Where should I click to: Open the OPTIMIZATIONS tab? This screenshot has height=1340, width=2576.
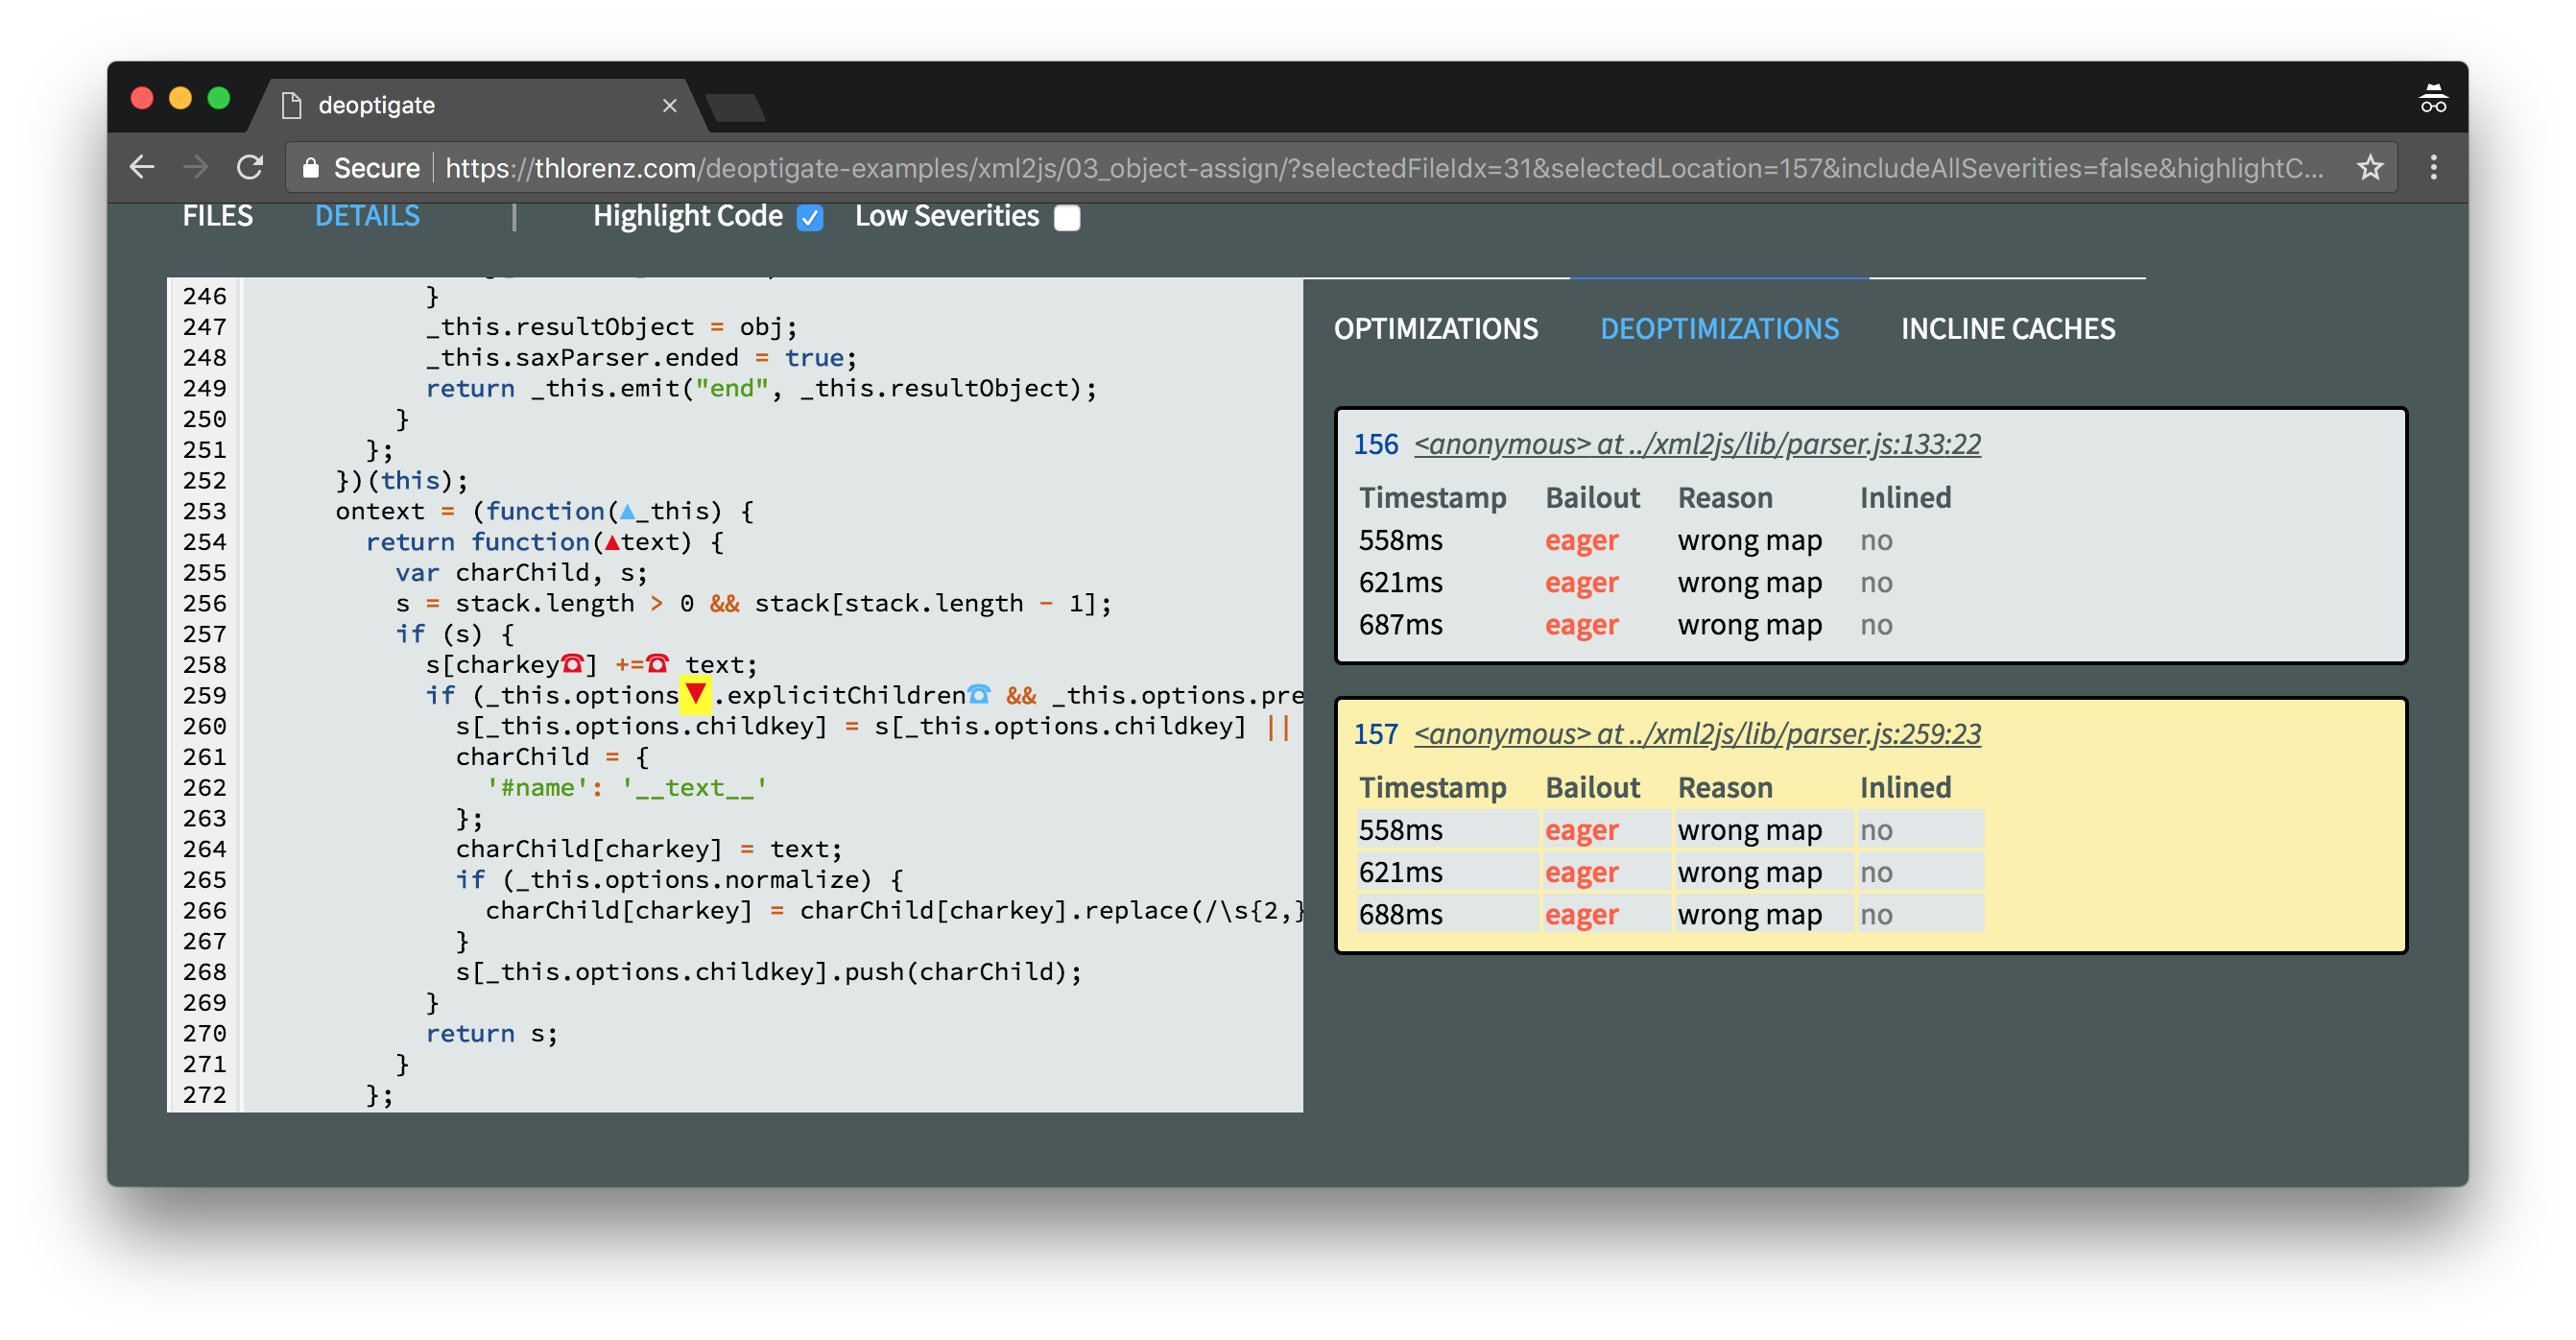coord(1436,329)
